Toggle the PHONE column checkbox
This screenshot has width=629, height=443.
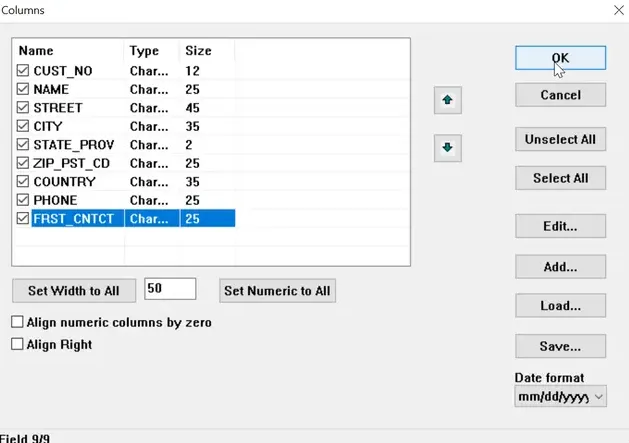[23, 199]
